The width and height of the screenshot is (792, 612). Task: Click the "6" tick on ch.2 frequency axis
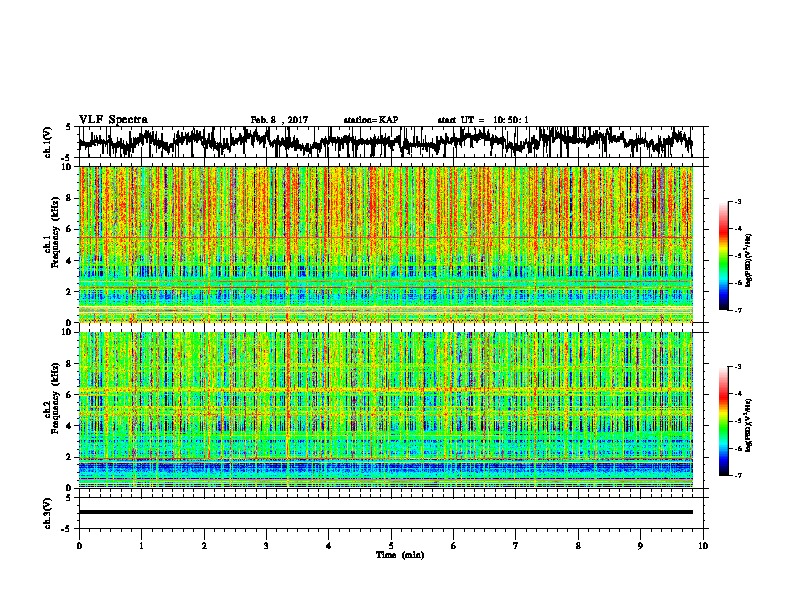(x=70, y=394)
